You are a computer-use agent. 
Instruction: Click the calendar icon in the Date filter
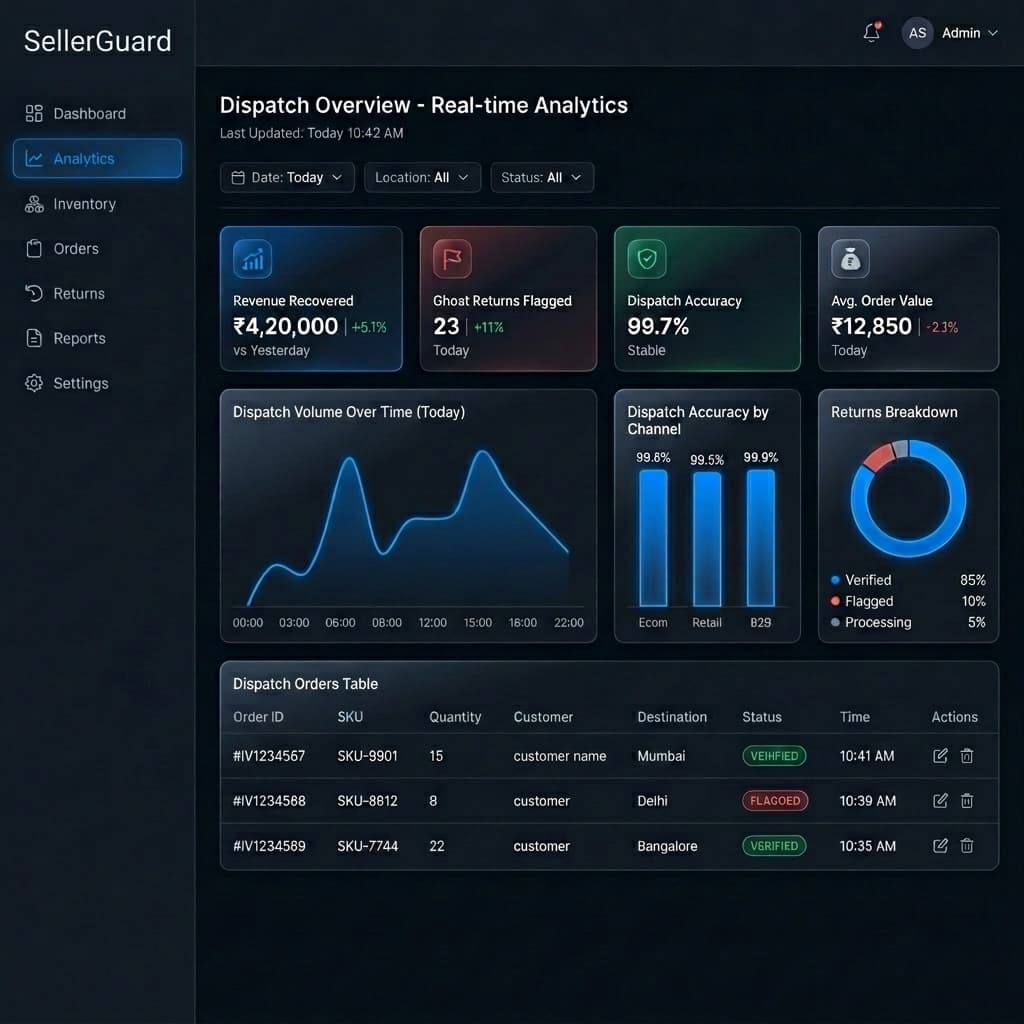(237, 177)
